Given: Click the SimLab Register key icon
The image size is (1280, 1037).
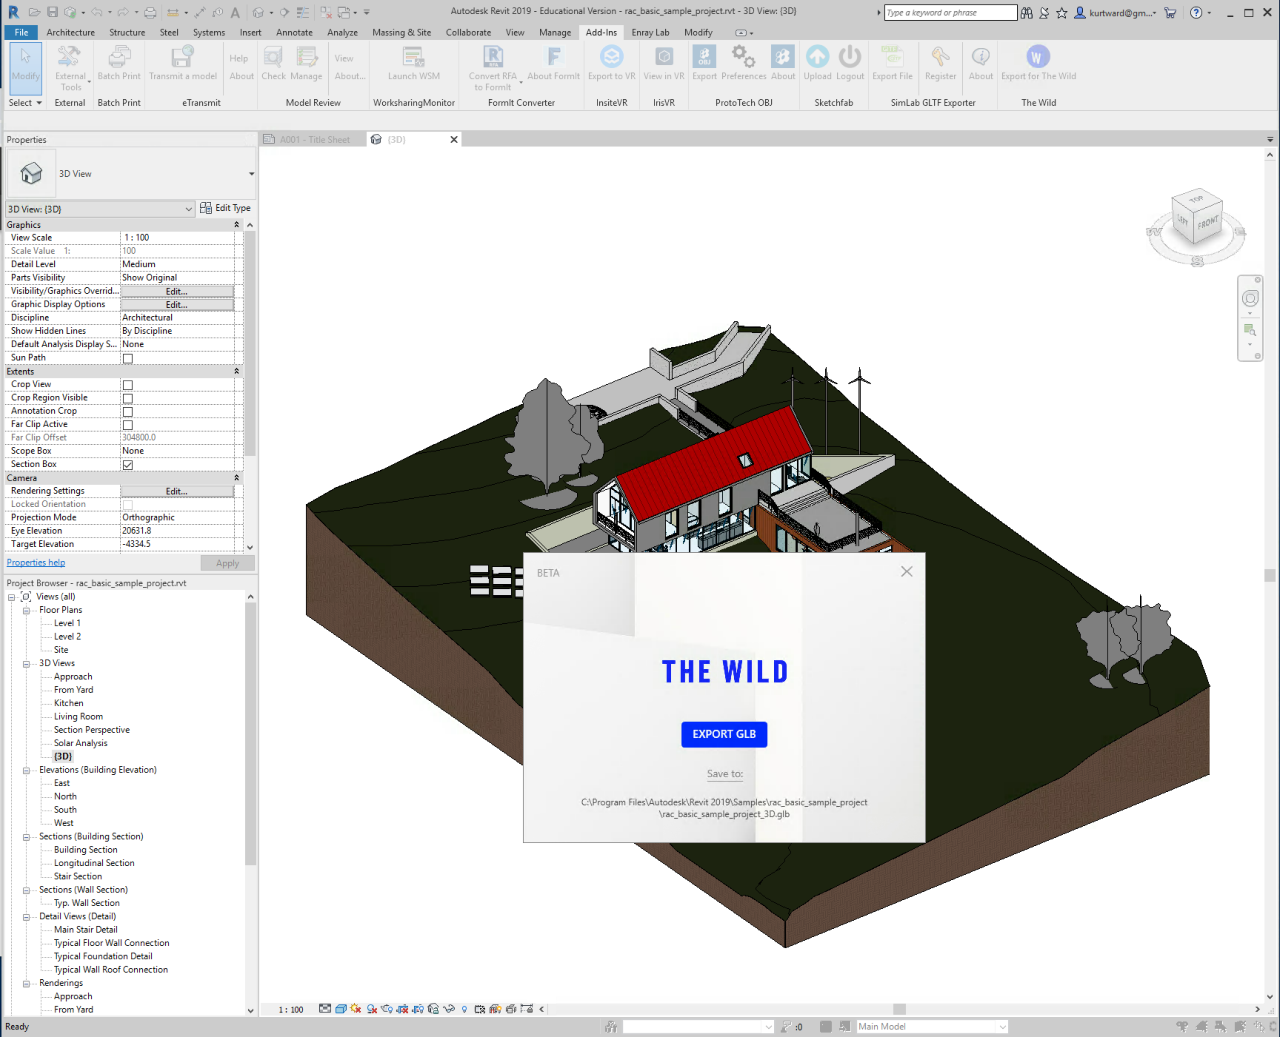Looking at the screenshot, I should coord(940,57).
